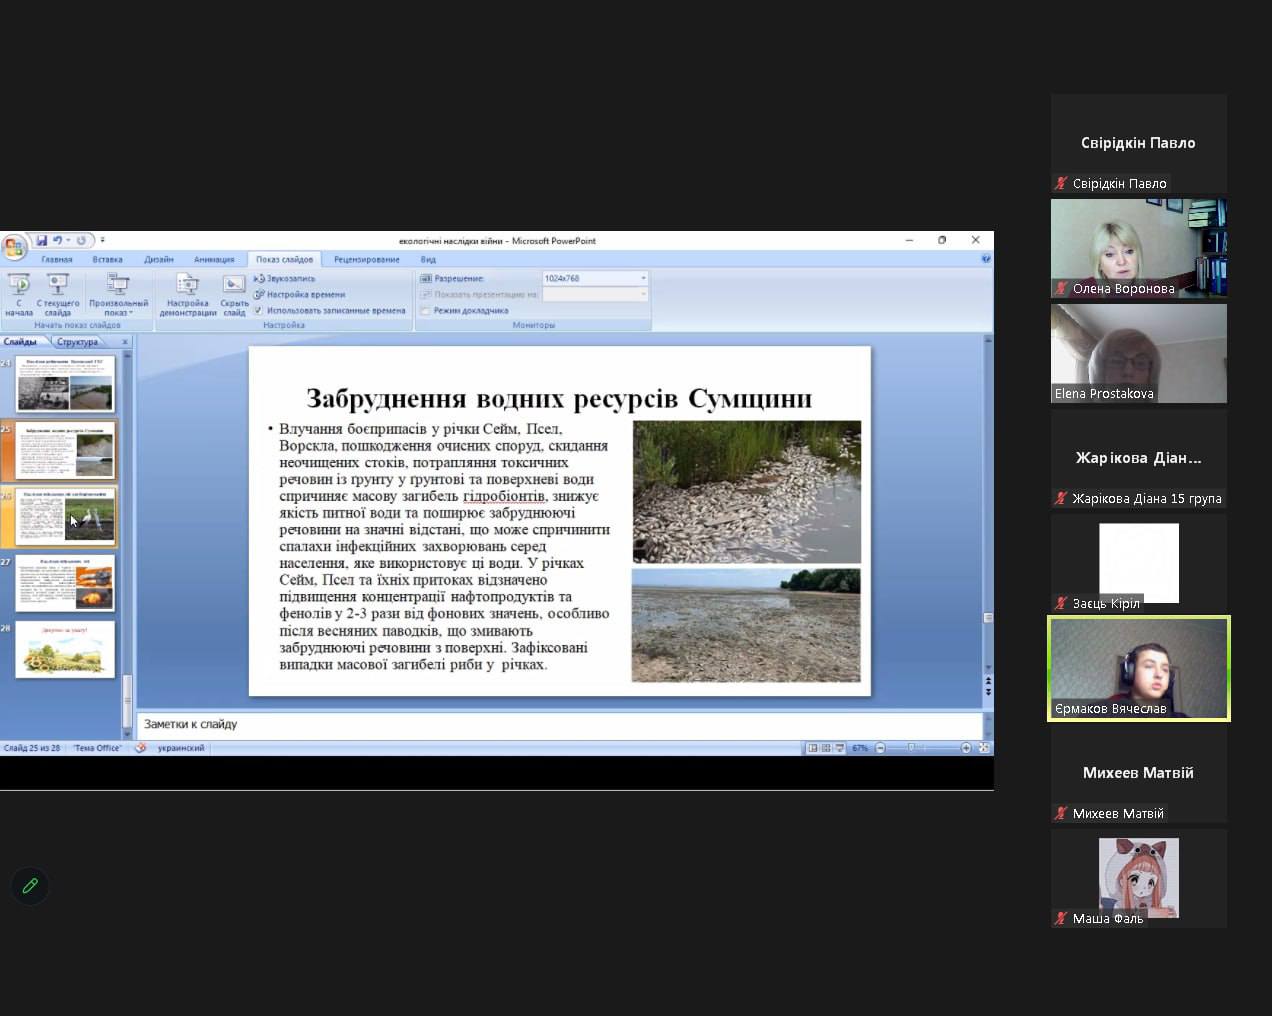1272x1016 pixels.
Task: Click the Office button logo
Action: pyautogui.click(x=14, y=246)
